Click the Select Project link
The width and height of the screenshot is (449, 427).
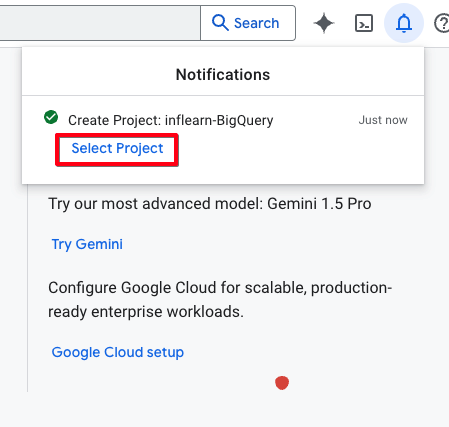[117, 148]
